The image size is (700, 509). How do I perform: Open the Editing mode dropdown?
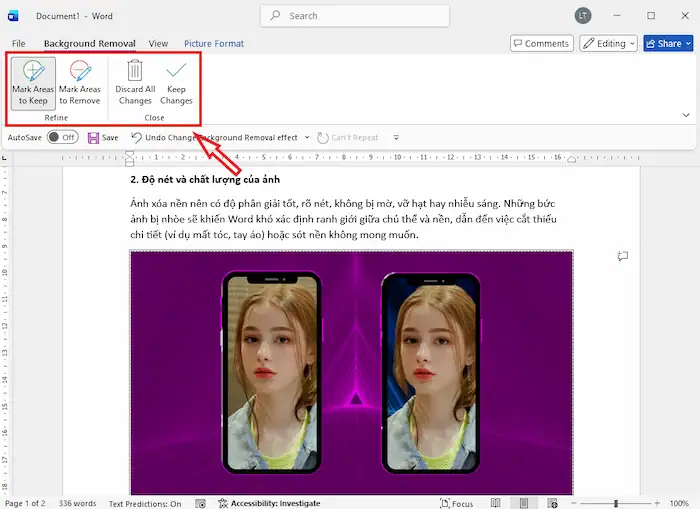608,43
